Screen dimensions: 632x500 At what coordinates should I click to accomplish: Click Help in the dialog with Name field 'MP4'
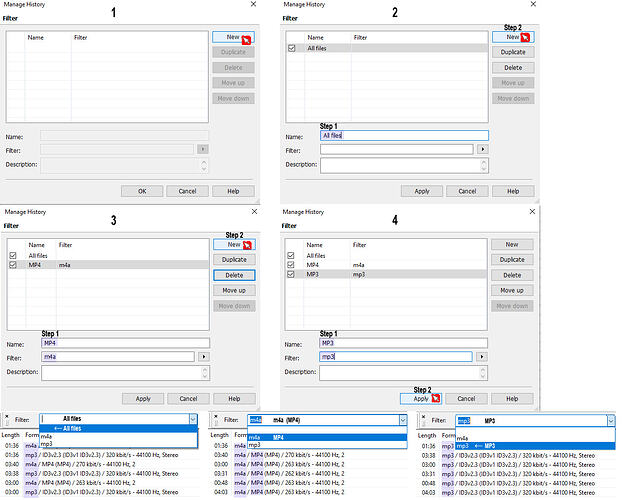(x=234, y=398)
